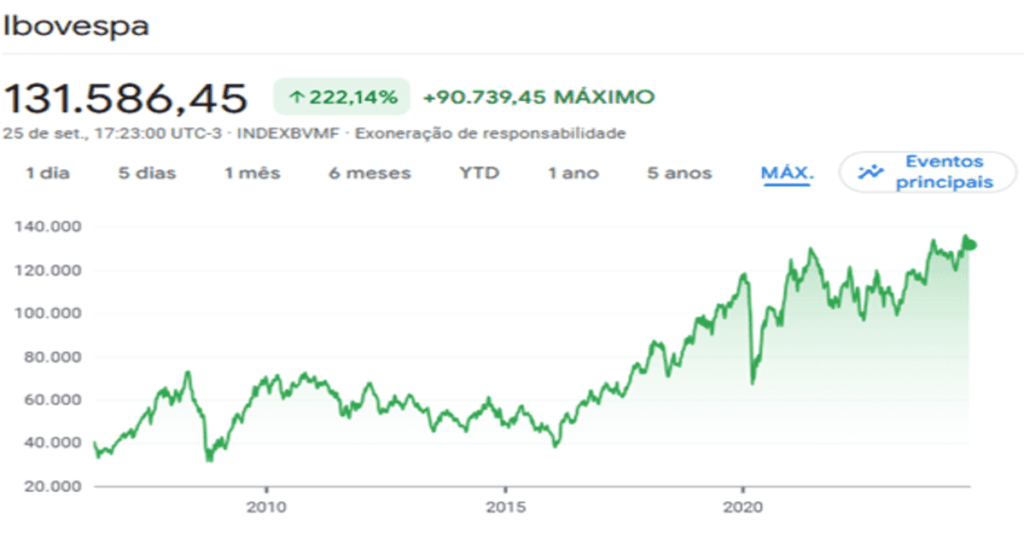
Task: Switch chart to 5 dias range
Action: 147,173
